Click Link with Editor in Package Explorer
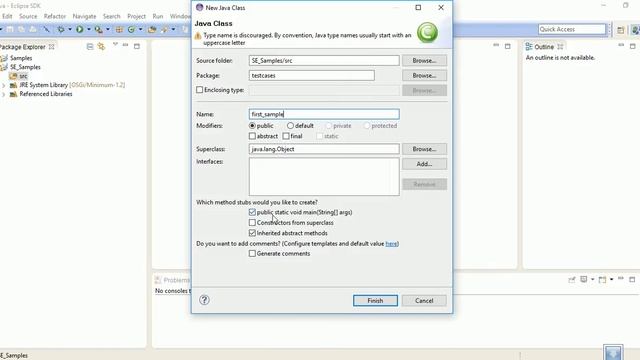Image resolution: width=640 pixels, height=360 pixels. [x=101, y=47]
